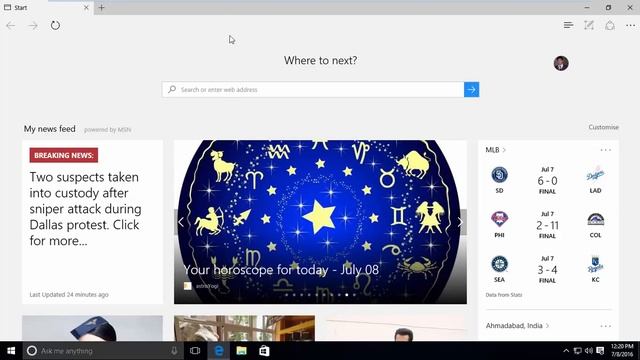Viewport: 640px width, 360px height.
Task: Click the Kansas City Royals logo
Action: [x=595, y=264]
